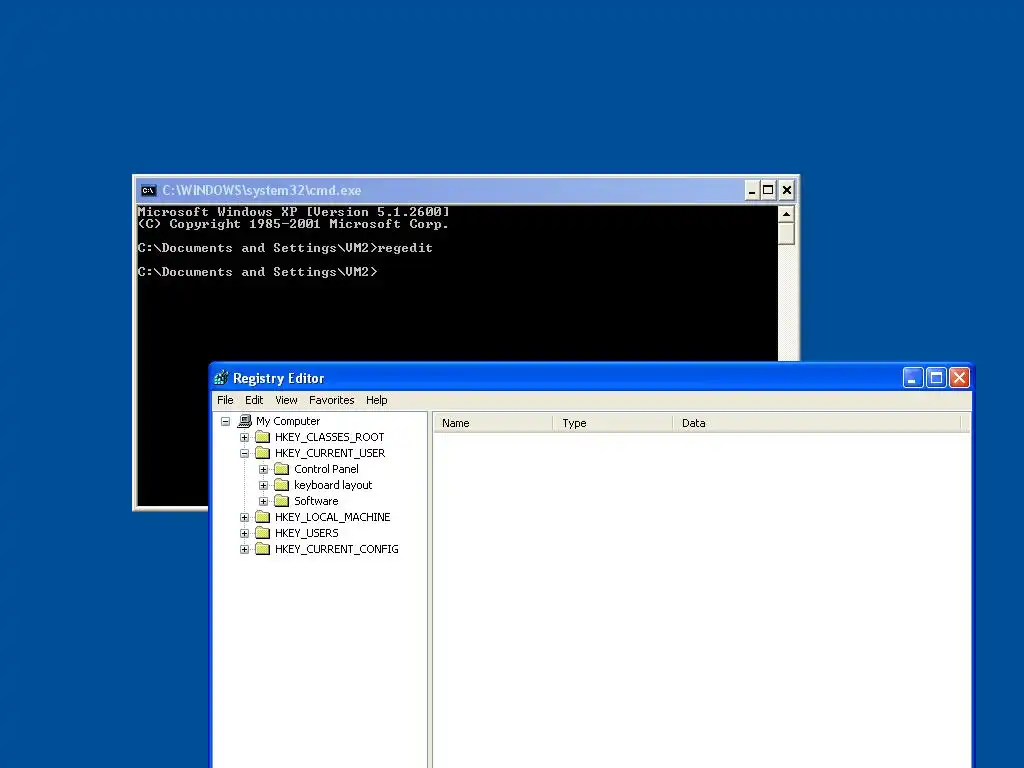The width and height of the screenshot is (1024, 768).
Task: Select the My Computer label
Action: tap(288, 421)
